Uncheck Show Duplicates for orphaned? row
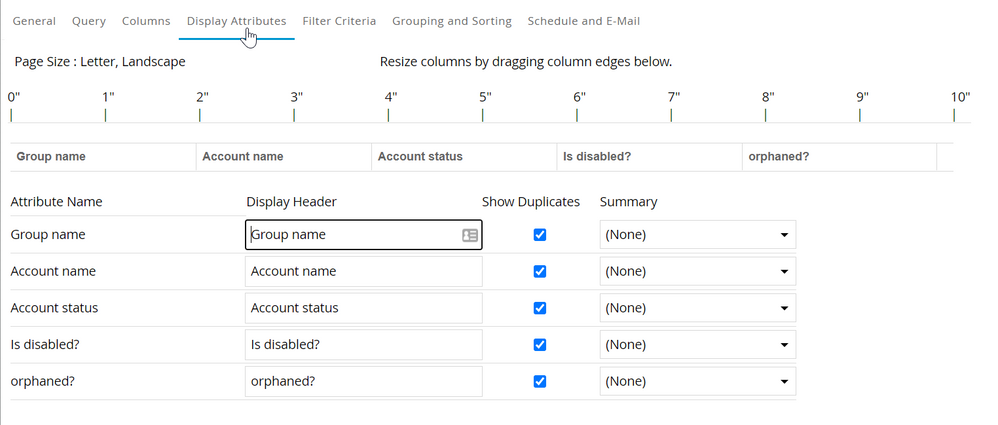Viewport: 998px width, 425px height. (x=540, y=381)
